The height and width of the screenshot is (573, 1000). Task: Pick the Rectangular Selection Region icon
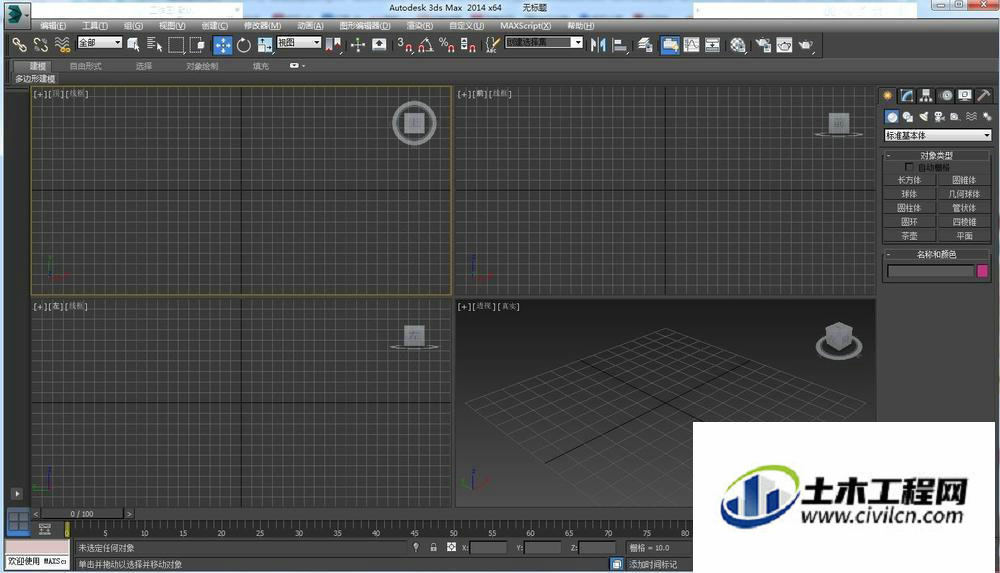click(175, 45)
